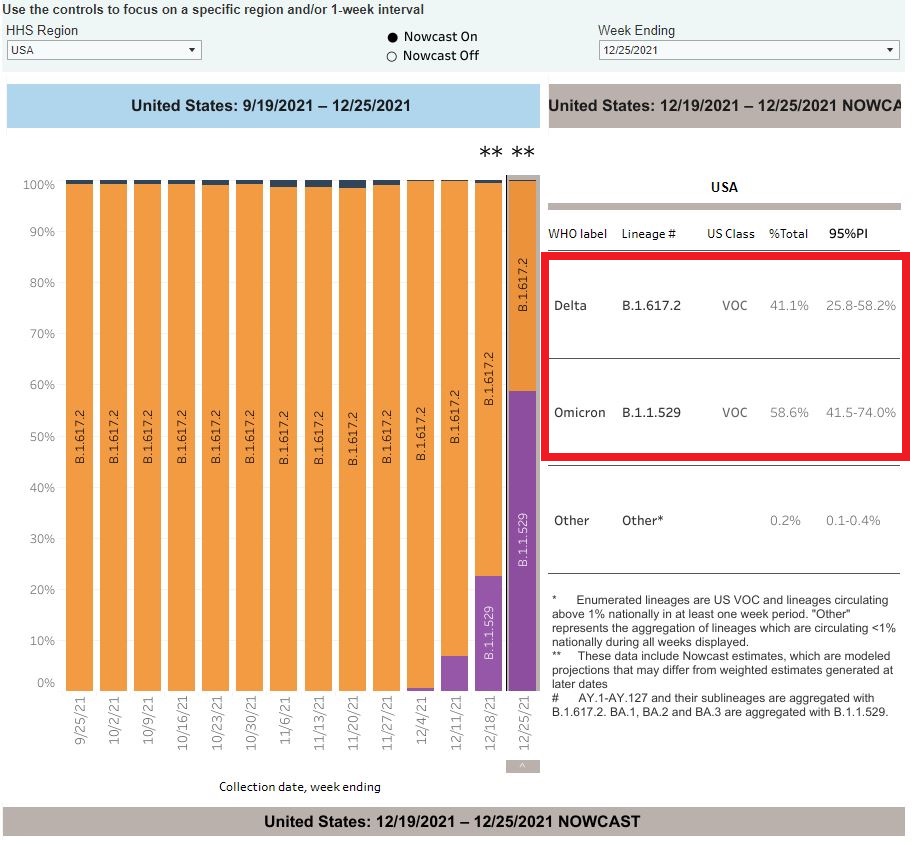Click the dark top segment of 11/20/21 bar
Screen dimensions: 915x845
pyautogui.click(x=352, y=184)
